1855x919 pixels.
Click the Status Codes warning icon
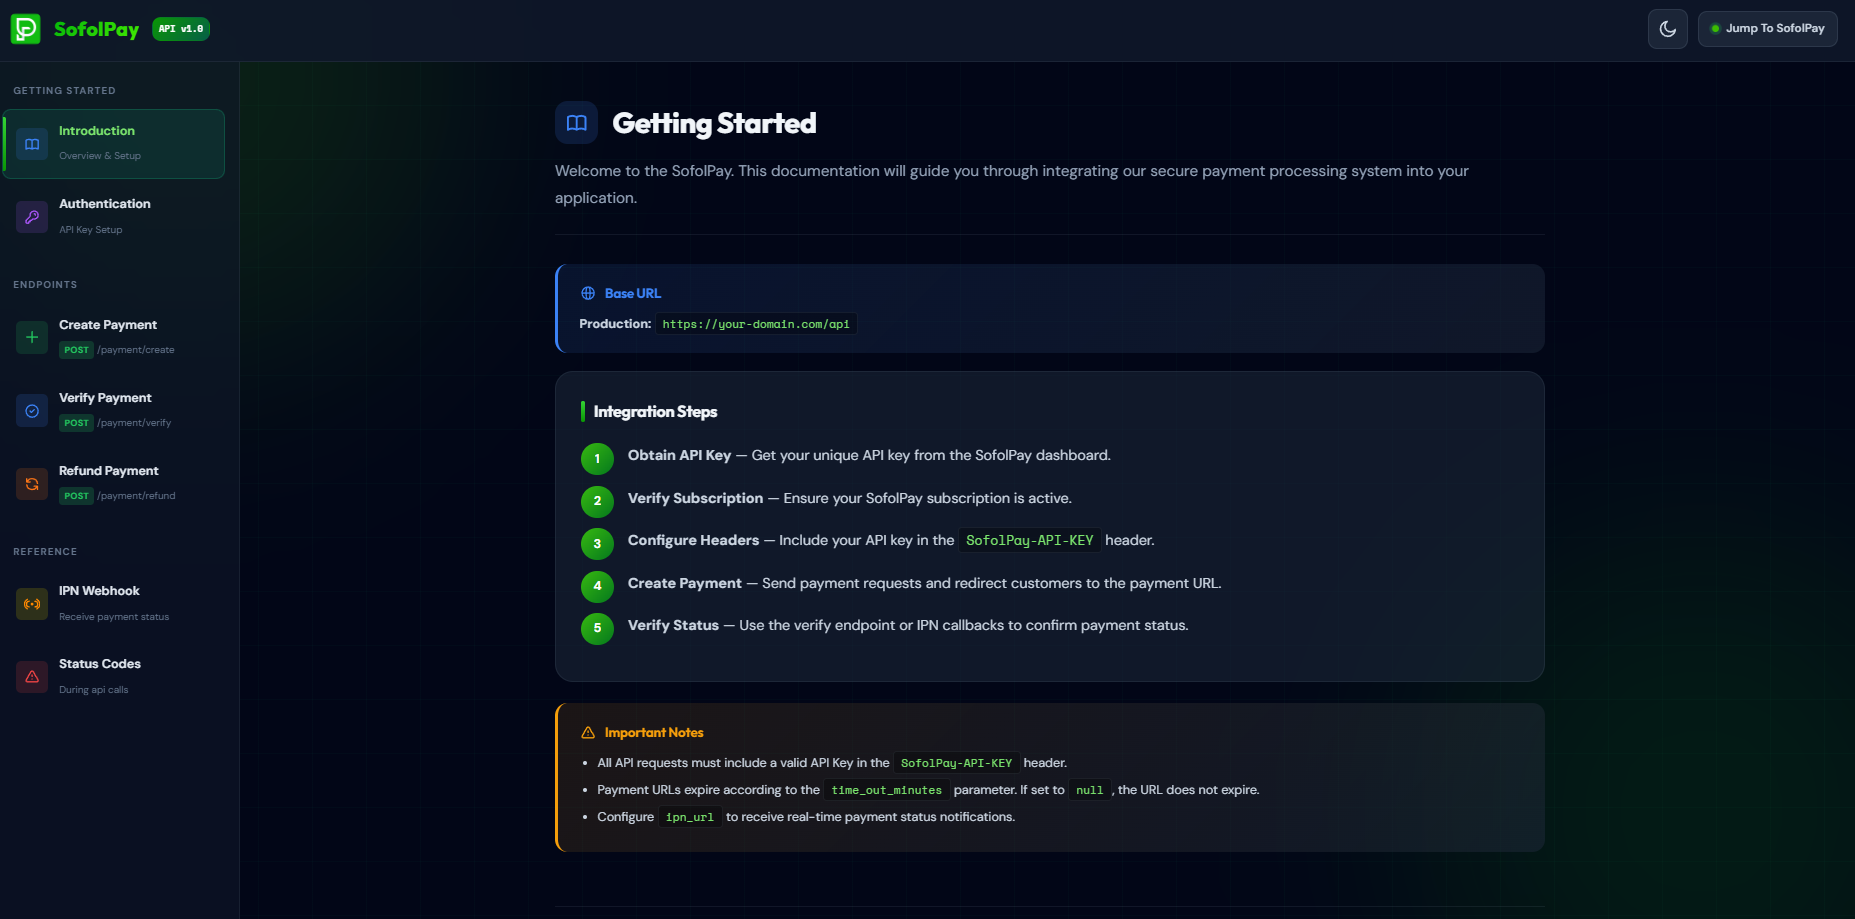[32, 677]
